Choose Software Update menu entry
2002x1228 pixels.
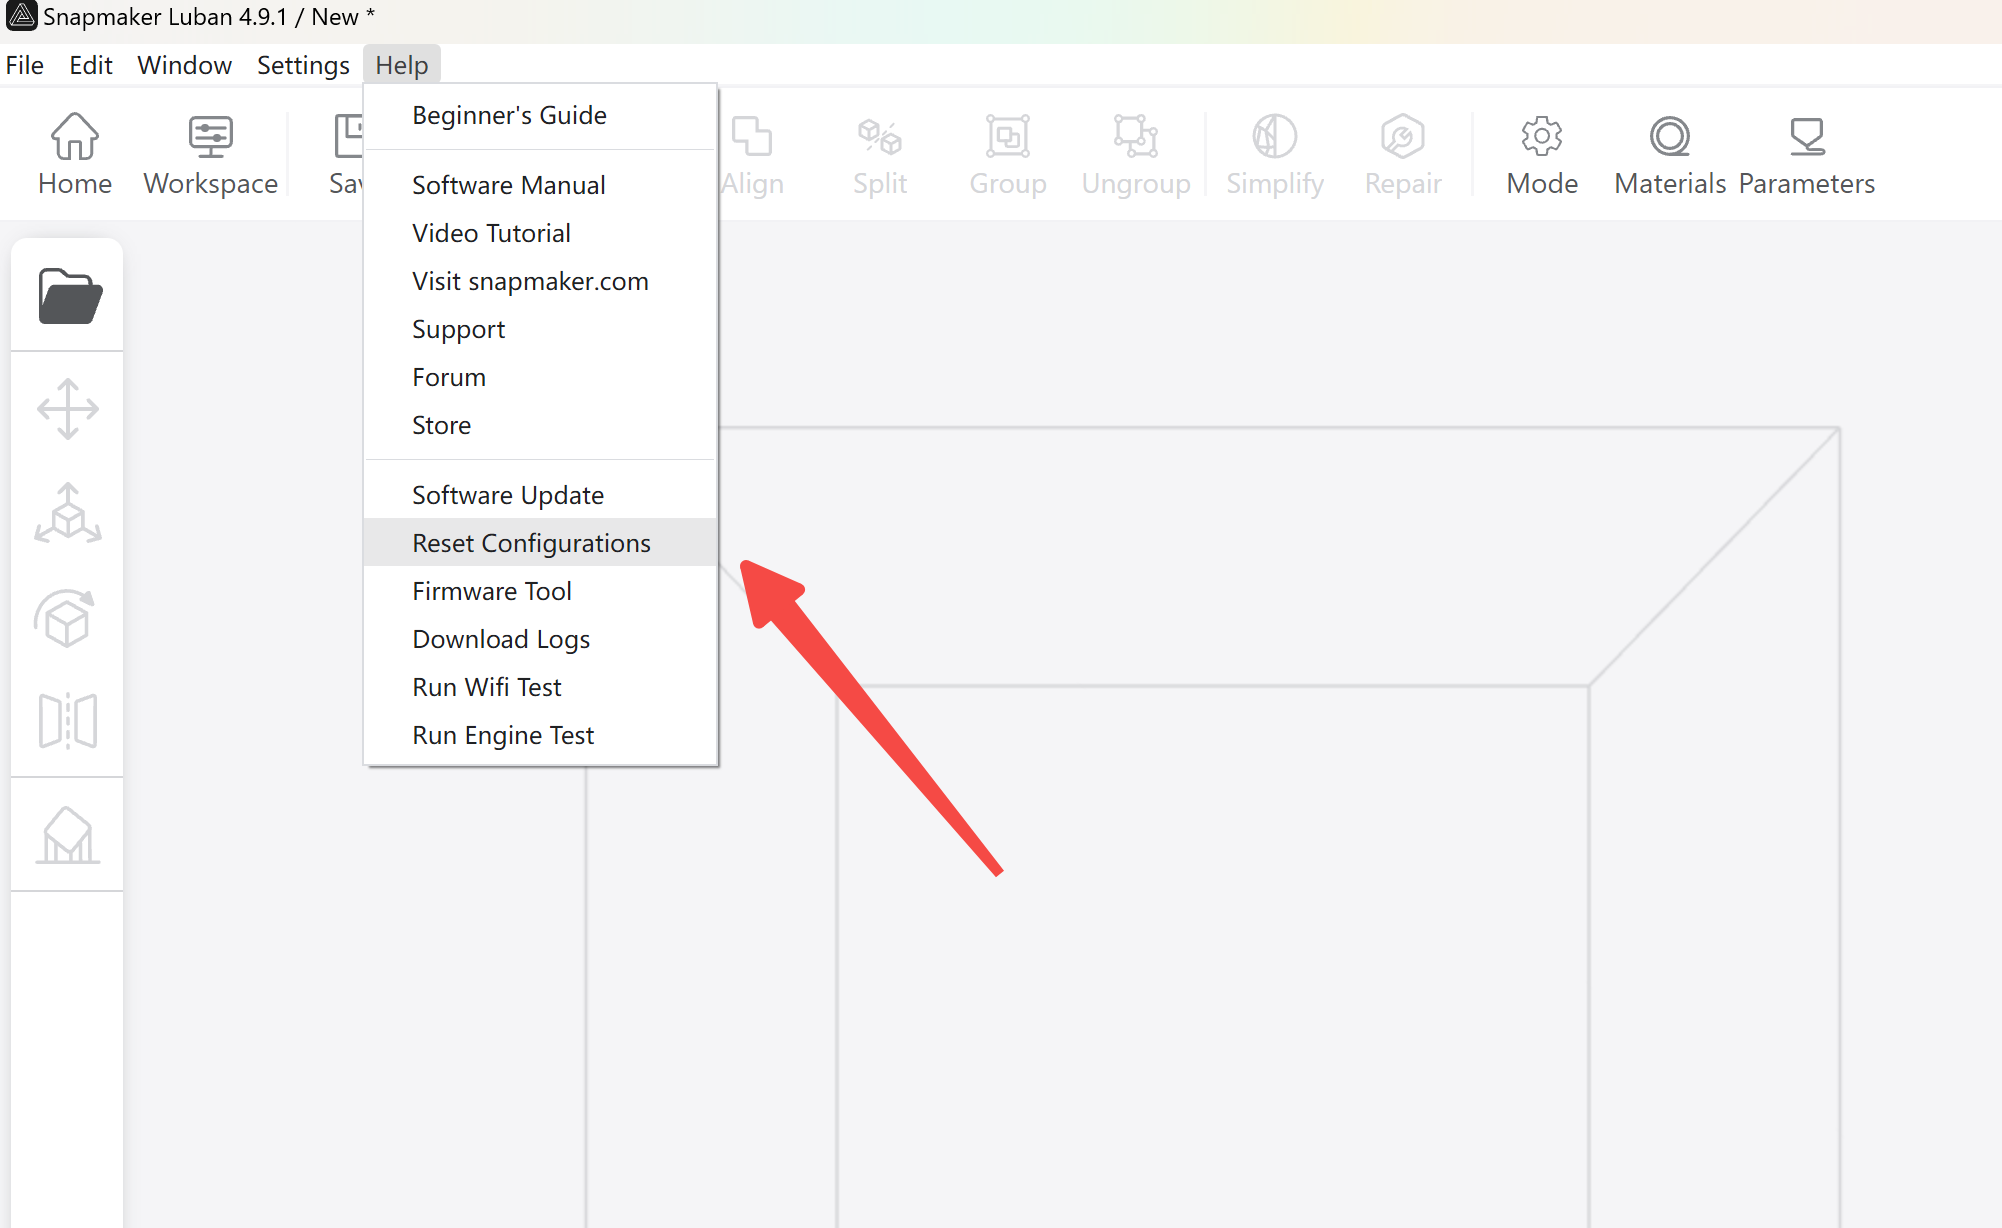click(x=541, y=495)
